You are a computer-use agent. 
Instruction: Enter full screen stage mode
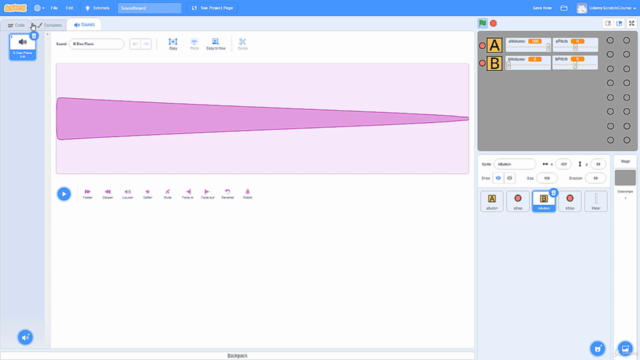click(631, 23)
